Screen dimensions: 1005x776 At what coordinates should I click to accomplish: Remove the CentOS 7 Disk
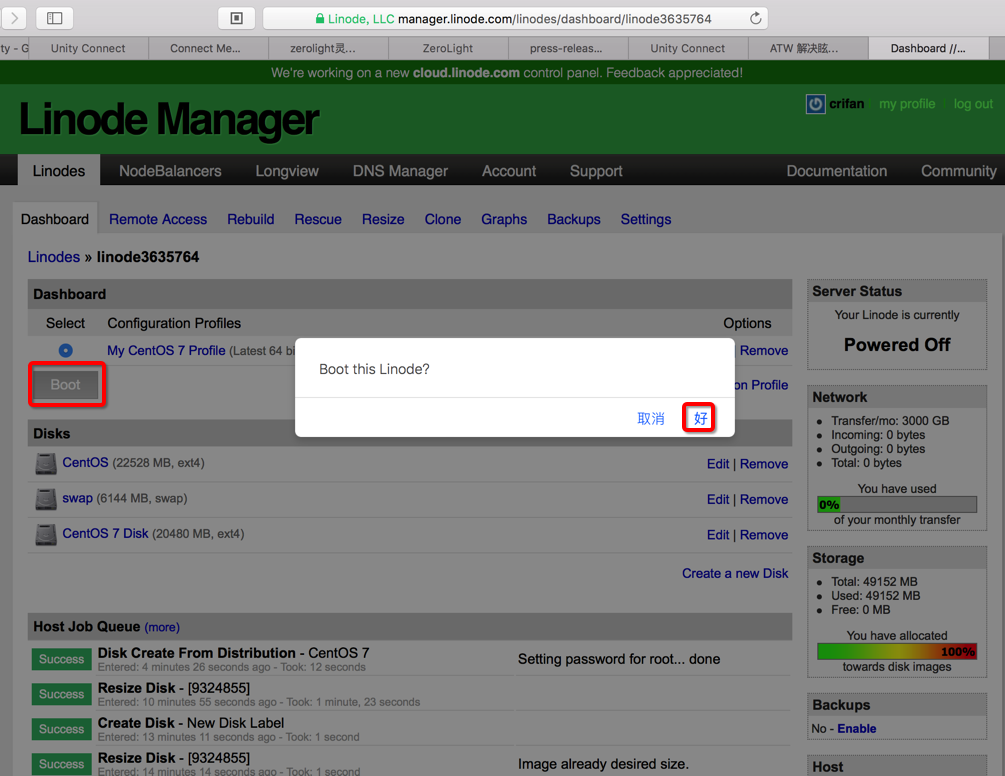[x=764, y=534]
